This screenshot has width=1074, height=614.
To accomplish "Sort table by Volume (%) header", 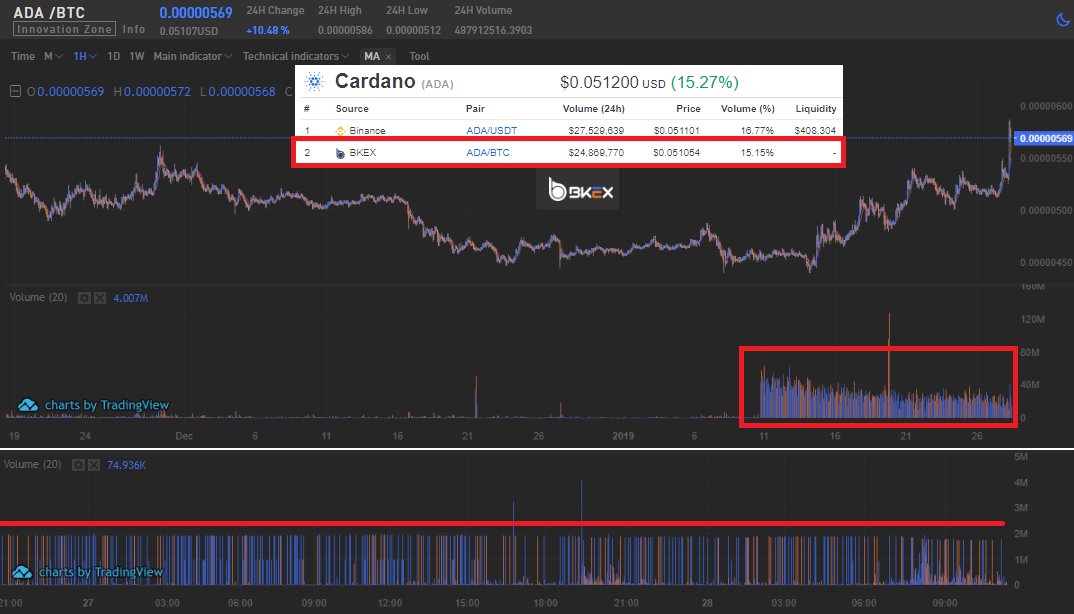I will [747, 108].
